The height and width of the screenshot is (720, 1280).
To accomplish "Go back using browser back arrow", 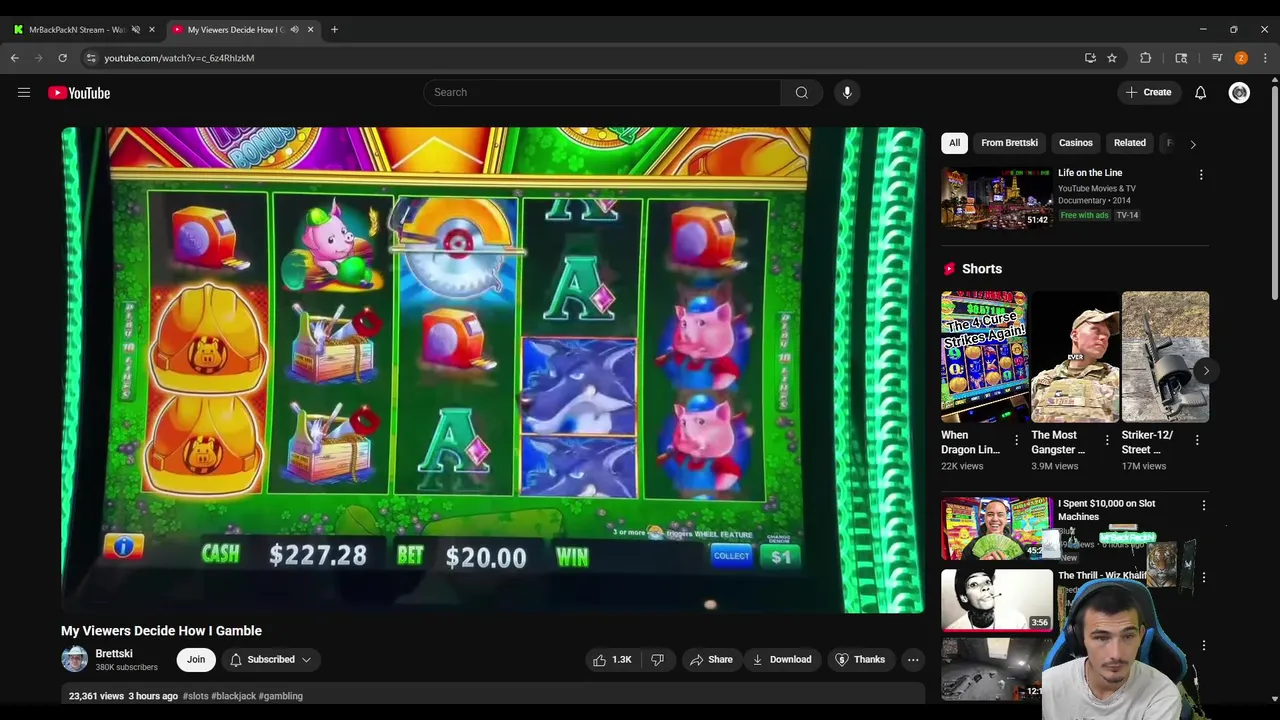I will [15, 58].
